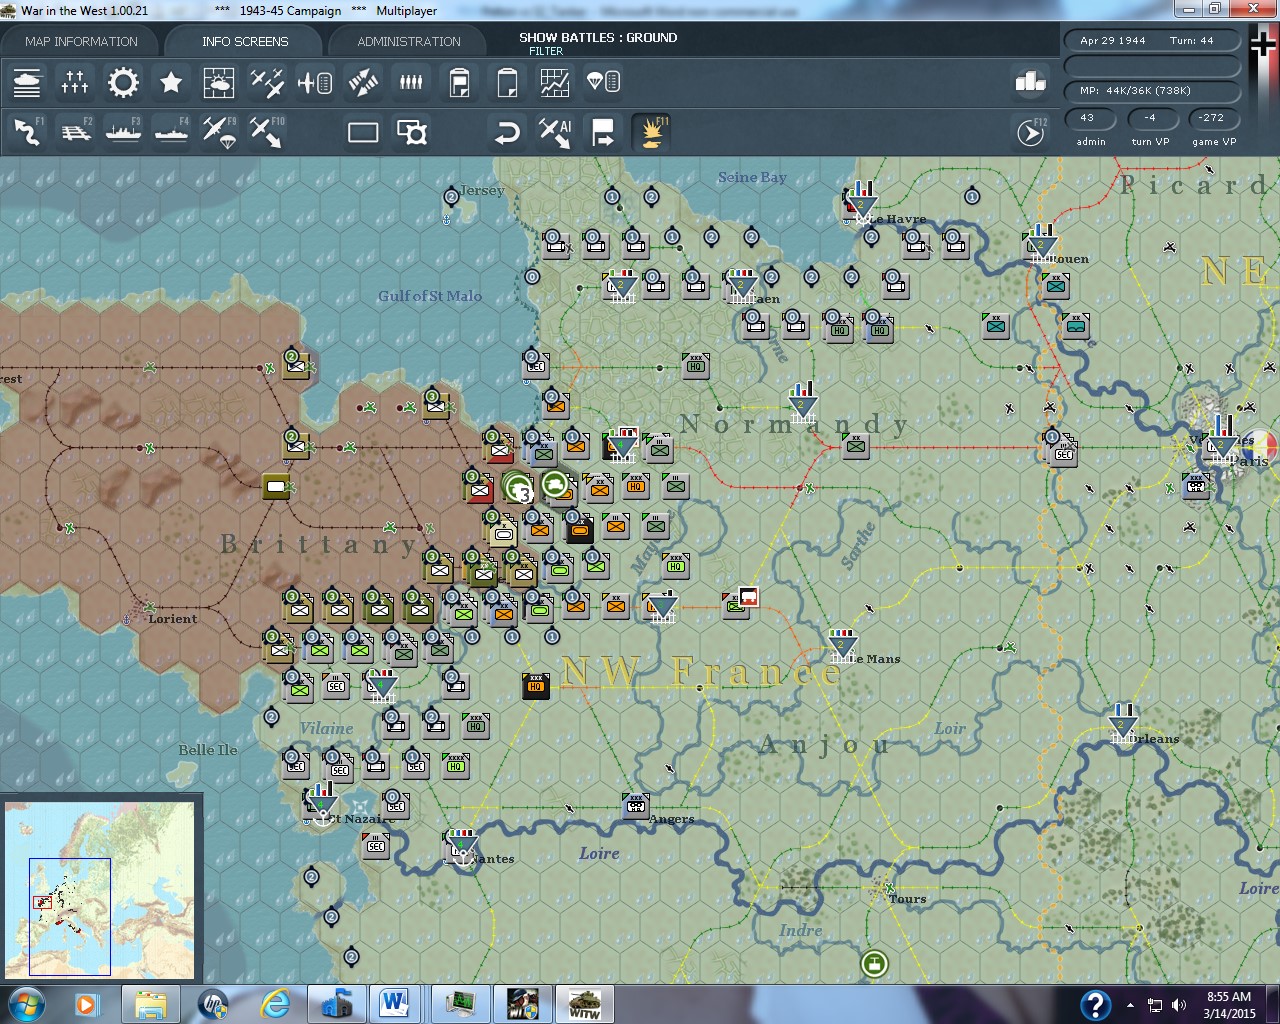This screenshot has width=1280, height=1024.
Task: Click the Europe minimap overview
Action: tap(100, 892)
